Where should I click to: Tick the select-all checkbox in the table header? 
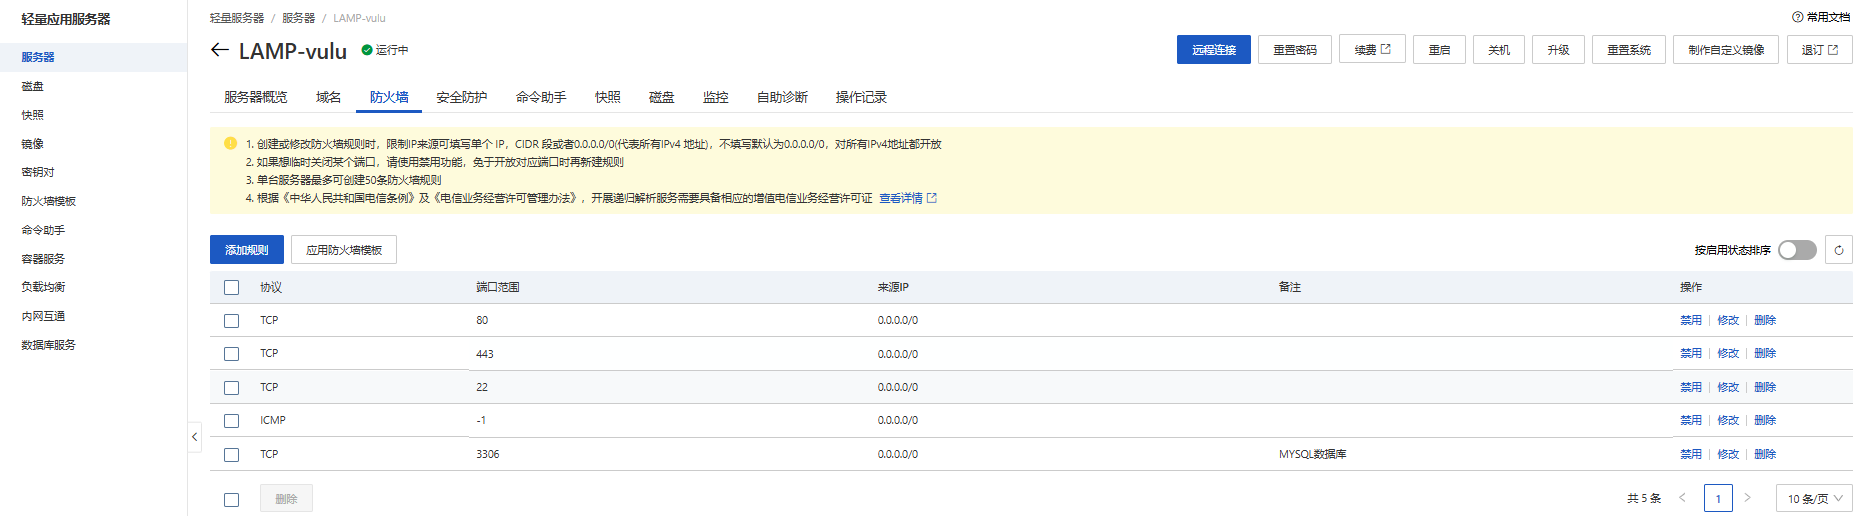click(x=232, y=288)
